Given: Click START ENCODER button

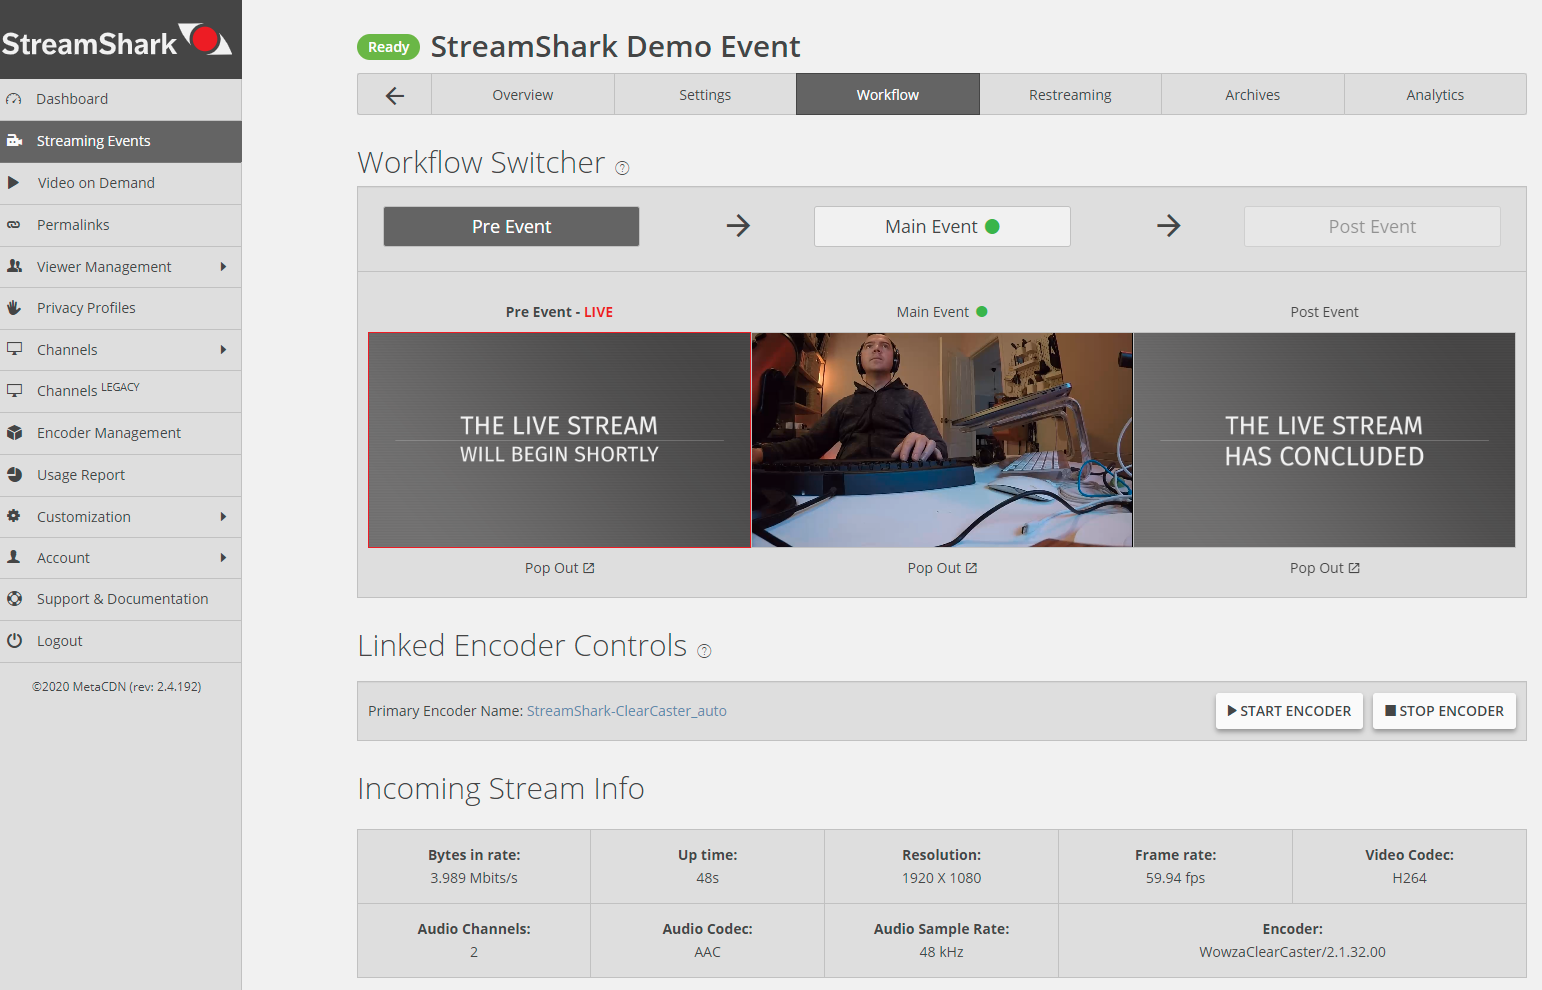Looking at the screenshot, I should tap(1289, 711).
